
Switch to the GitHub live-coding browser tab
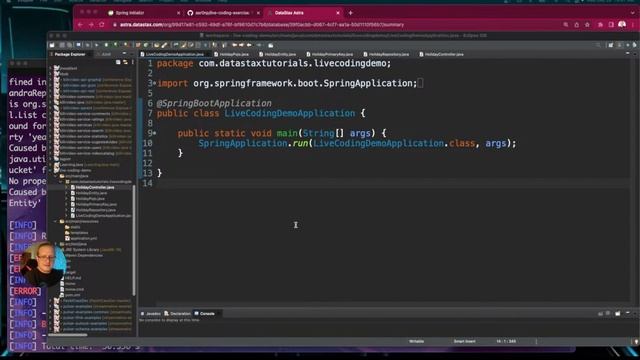[x=222, y=13]
